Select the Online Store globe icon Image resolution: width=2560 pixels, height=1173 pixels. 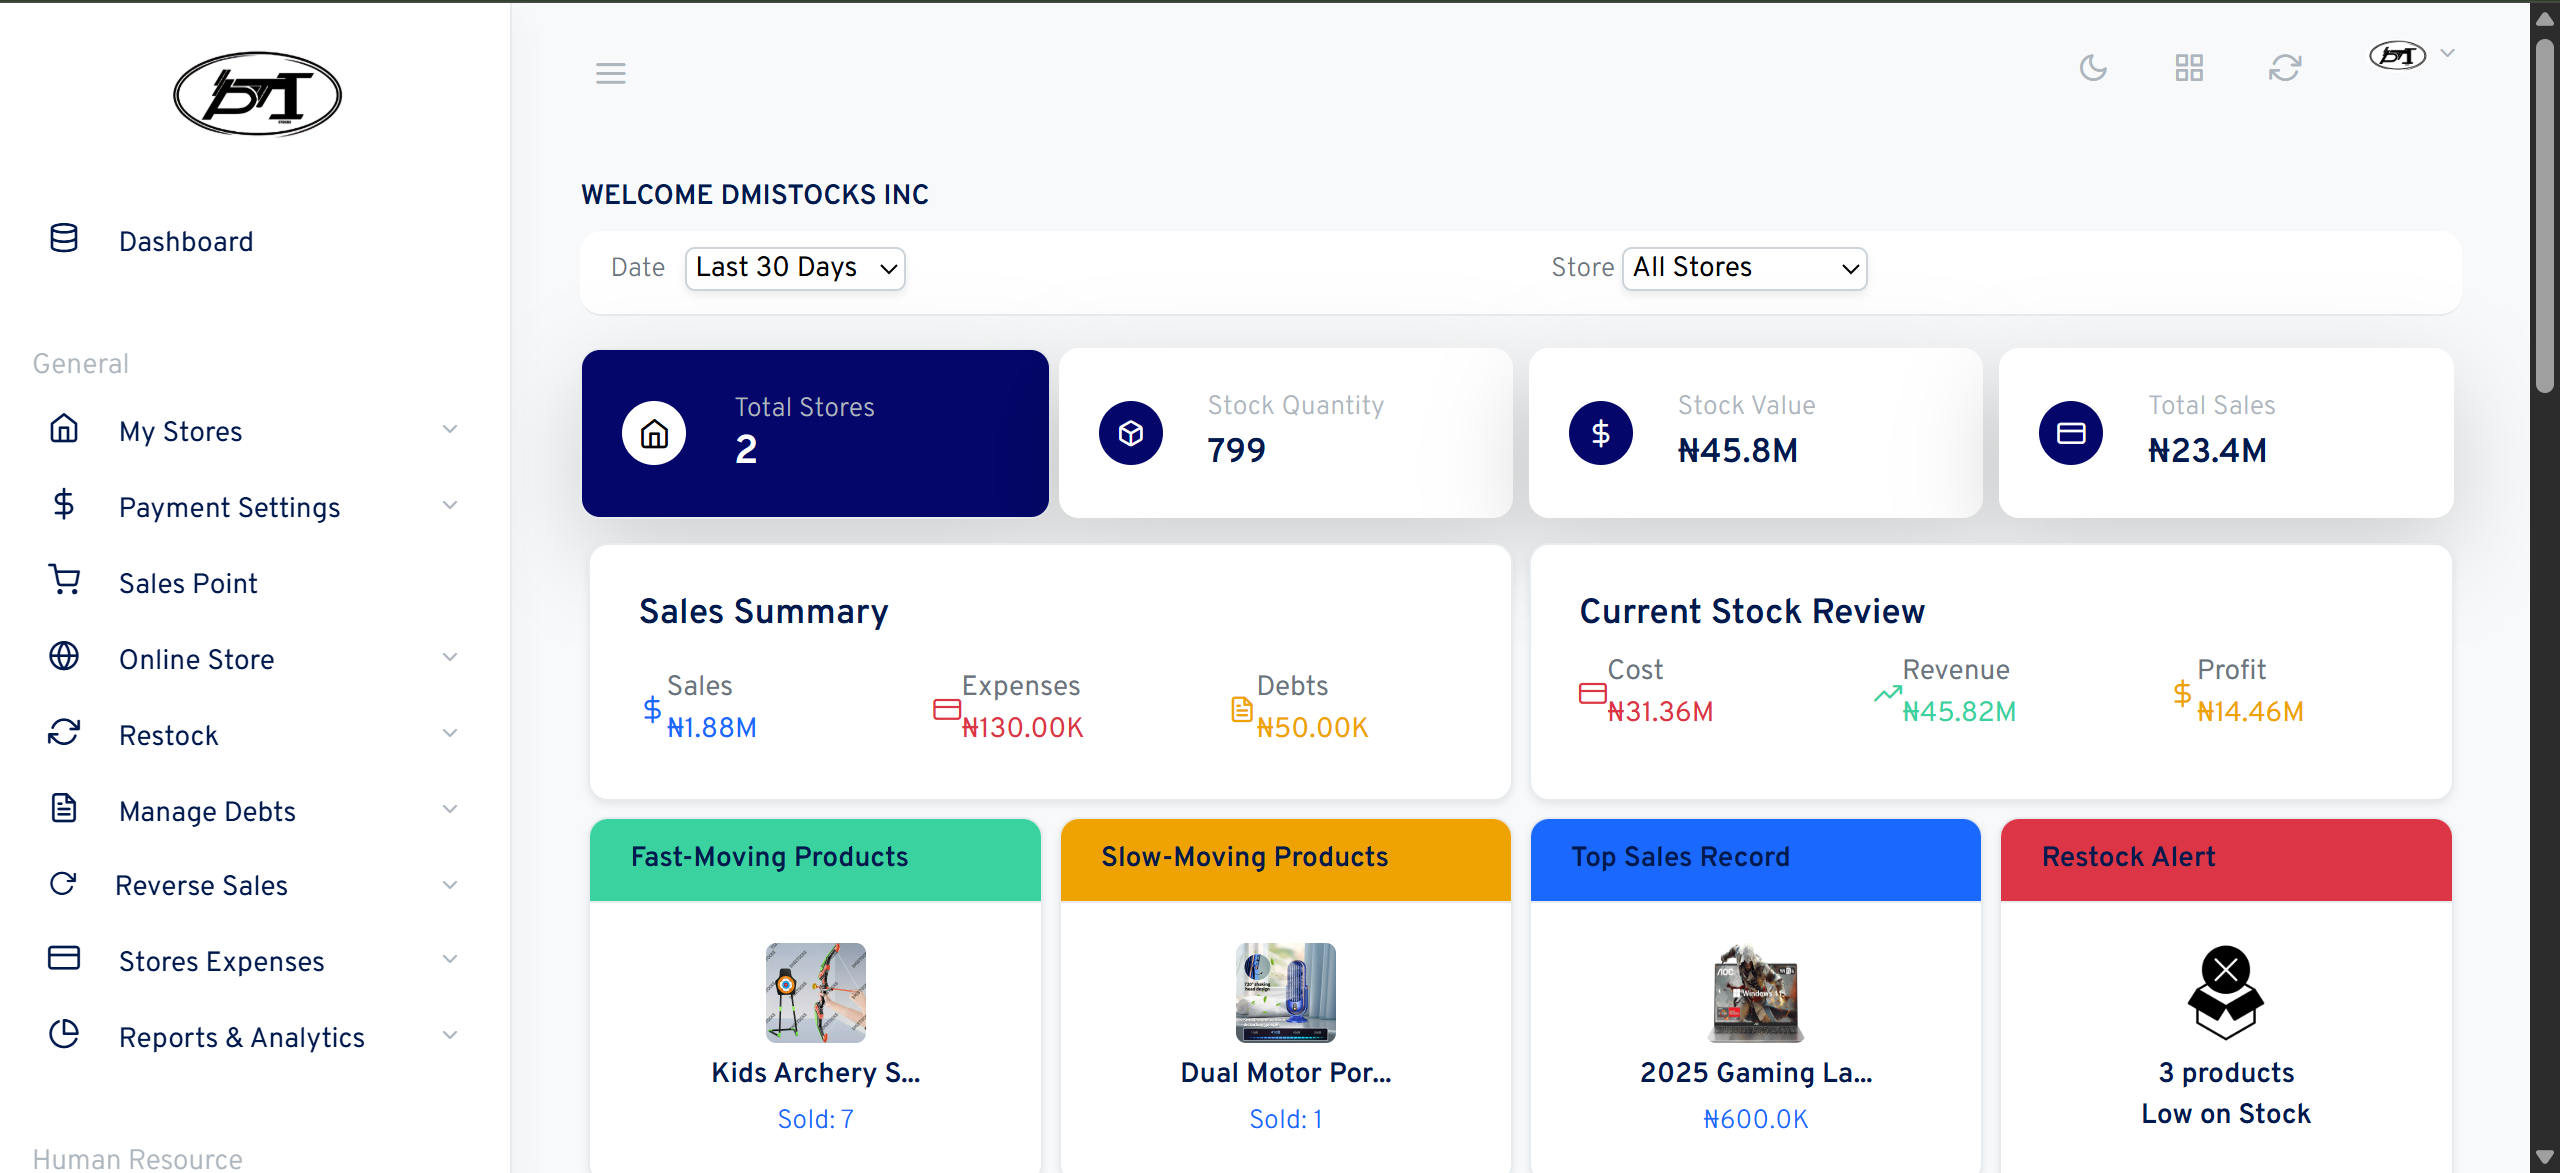coord(64,656)
